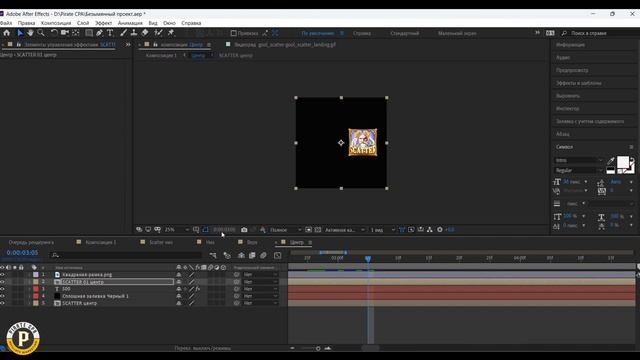Open the Эффект menu
Viewport: 640px width, 360px height.
coord(103,23)
